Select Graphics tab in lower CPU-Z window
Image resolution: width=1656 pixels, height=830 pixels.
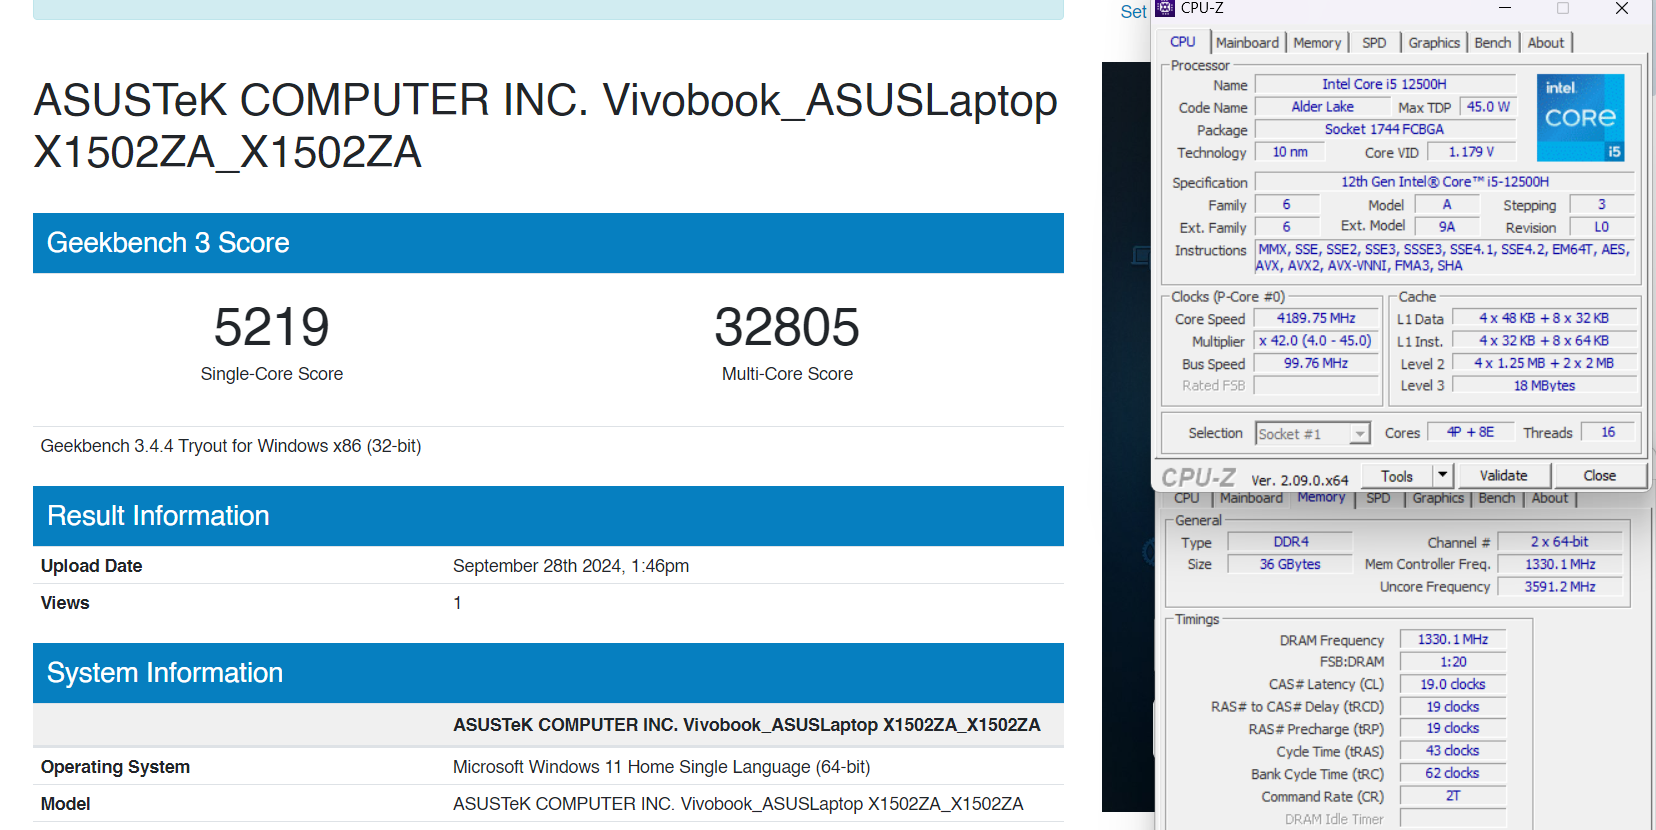(x=1438, y=498)
